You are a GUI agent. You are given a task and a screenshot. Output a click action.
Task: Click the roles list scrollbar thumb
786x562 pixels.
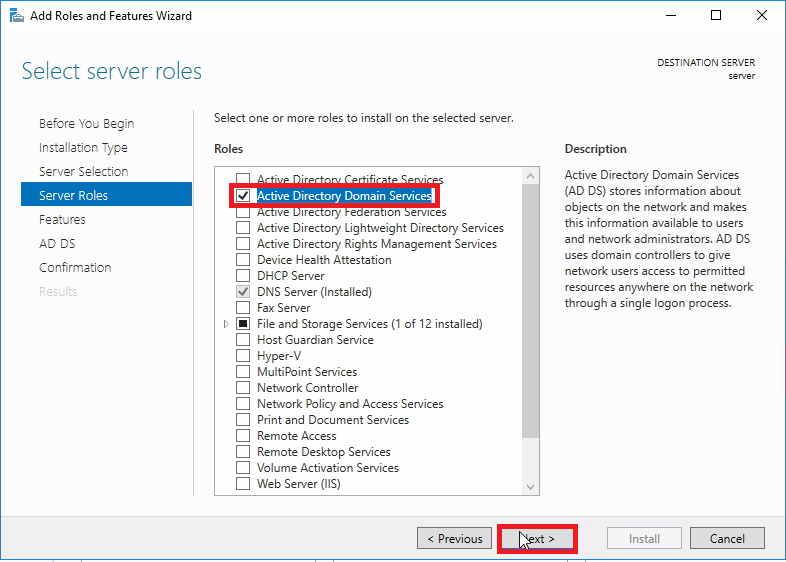(530, 311)
